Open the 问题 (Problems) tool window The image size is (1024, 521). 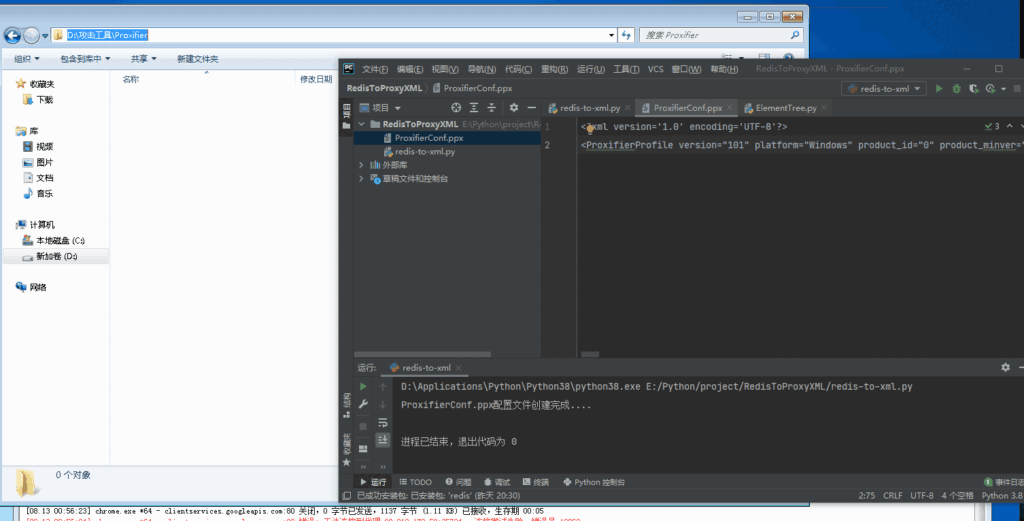458,482
